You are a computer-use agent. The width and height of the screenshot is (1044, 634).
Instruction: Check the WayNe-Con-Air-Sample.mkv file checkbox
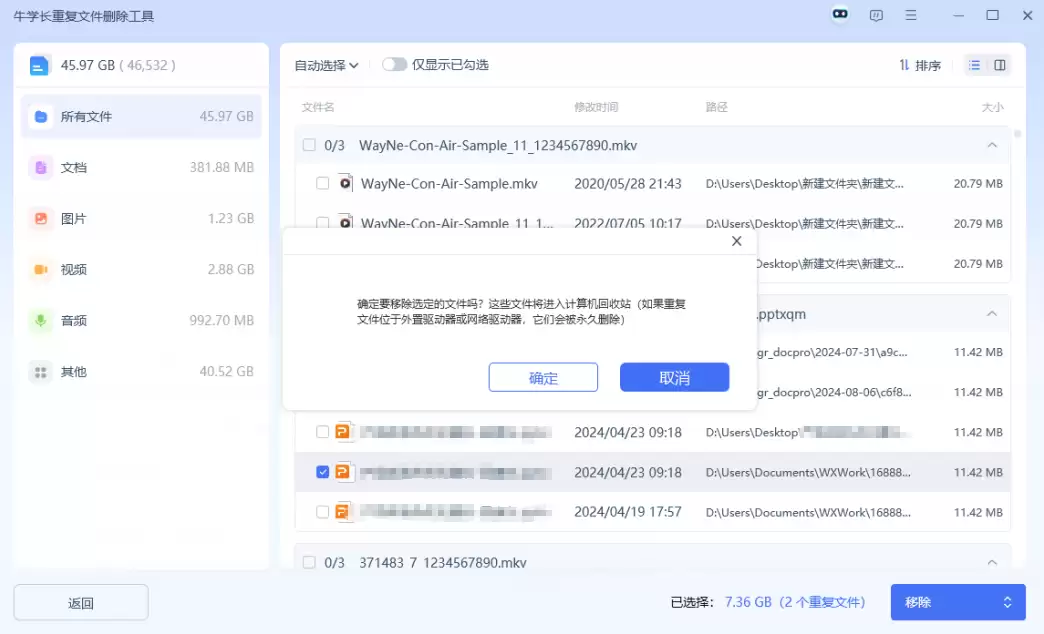pos(322,183)
